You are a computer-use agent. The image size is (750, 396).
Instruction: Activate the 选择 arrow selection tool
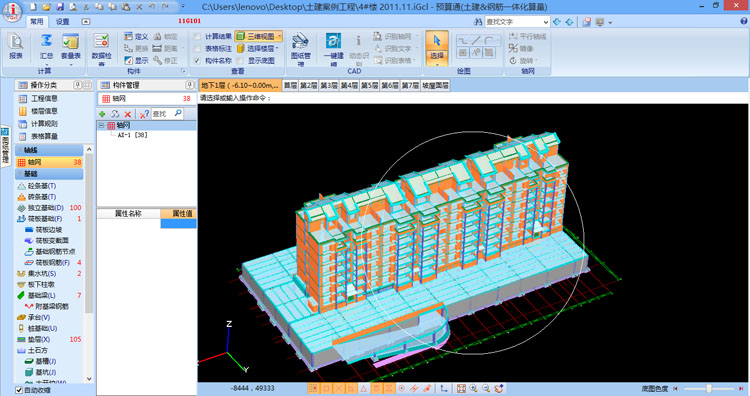[x=437, y=48]
